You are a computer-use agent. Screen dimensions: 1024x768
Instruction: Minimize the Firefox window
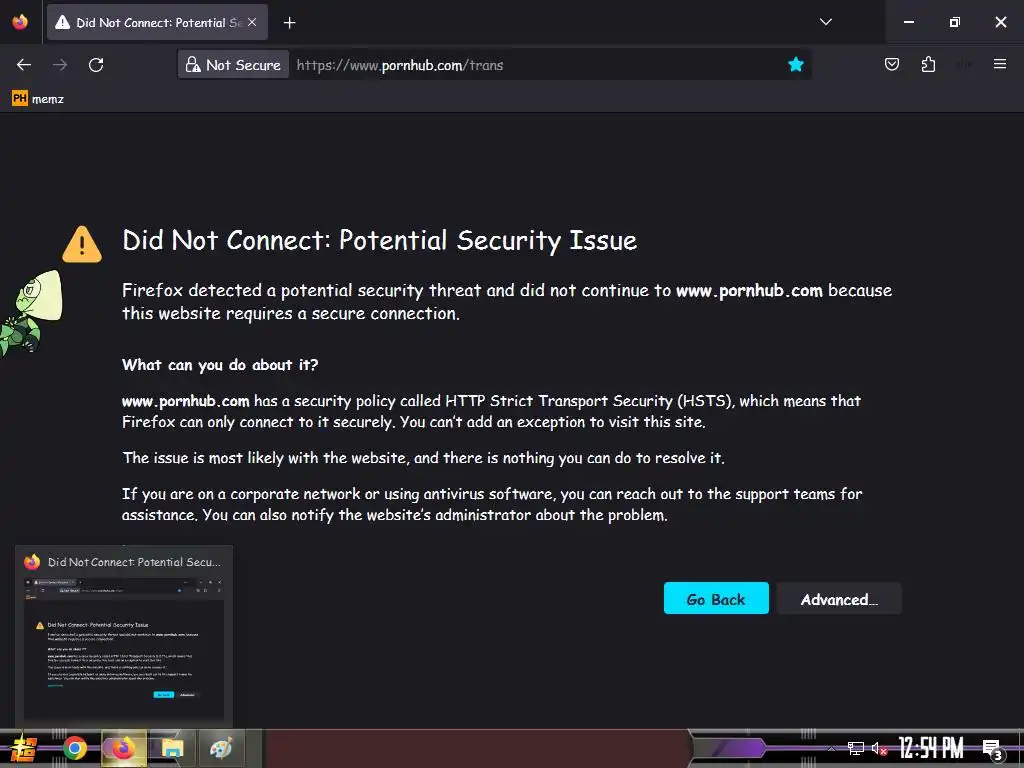pyautogui.click(x=908, y=22)
